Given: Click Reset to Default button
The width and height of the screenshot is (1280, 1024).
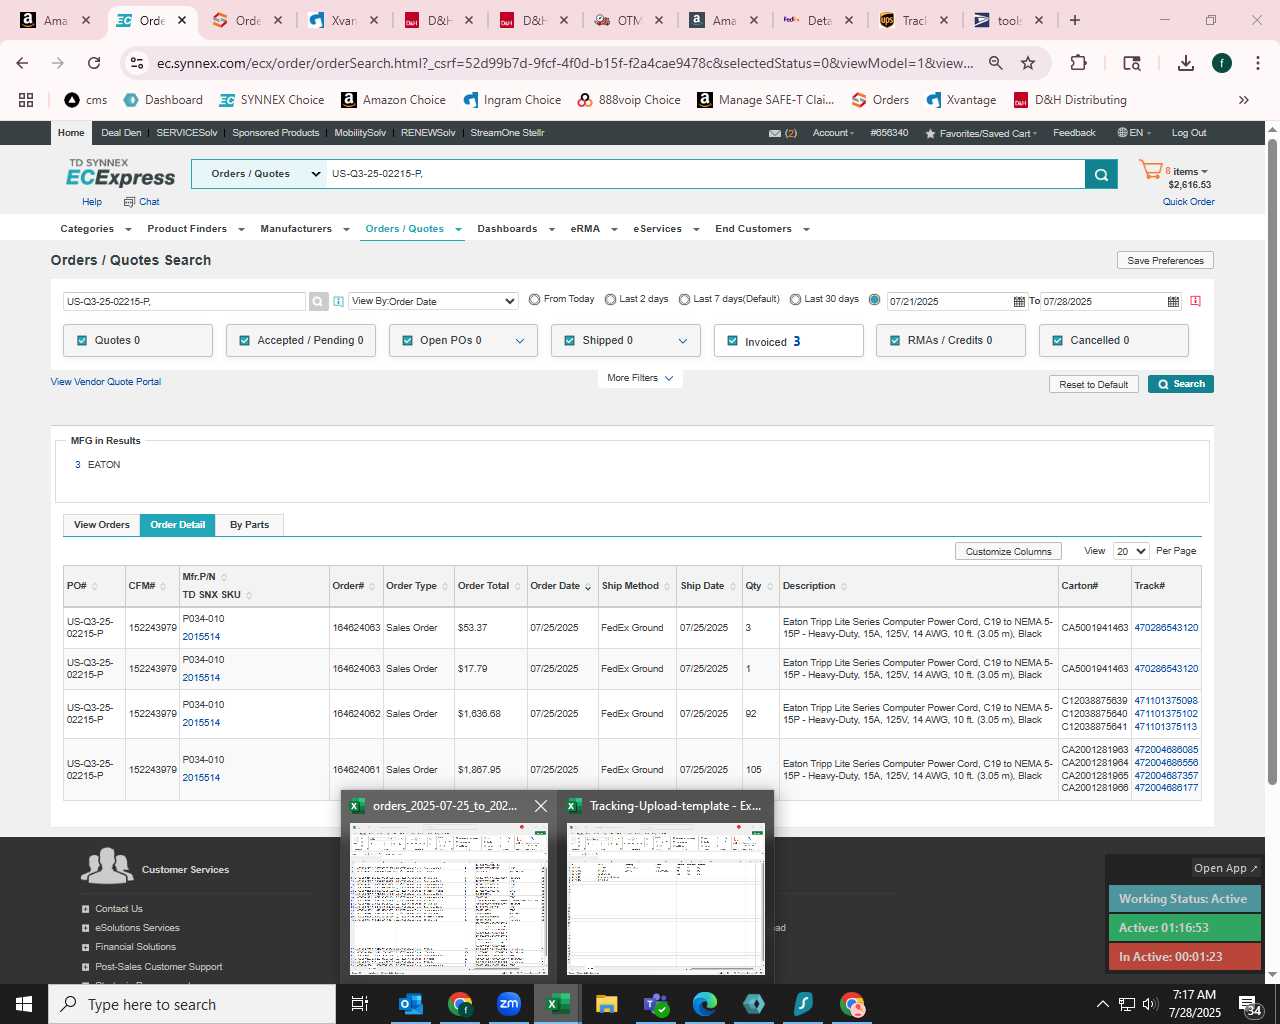Looking at the screenshot, I should point(1093,384).
